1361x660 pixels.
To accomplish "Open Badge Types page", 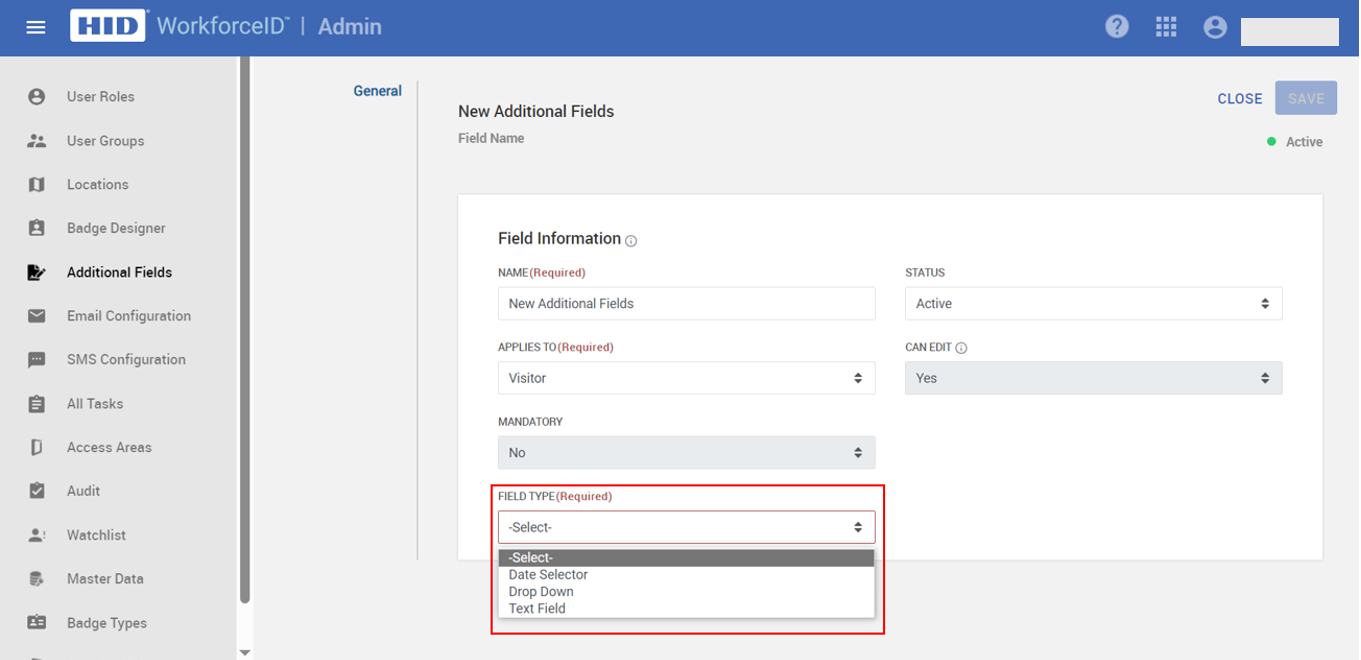I will pos(107,623).
